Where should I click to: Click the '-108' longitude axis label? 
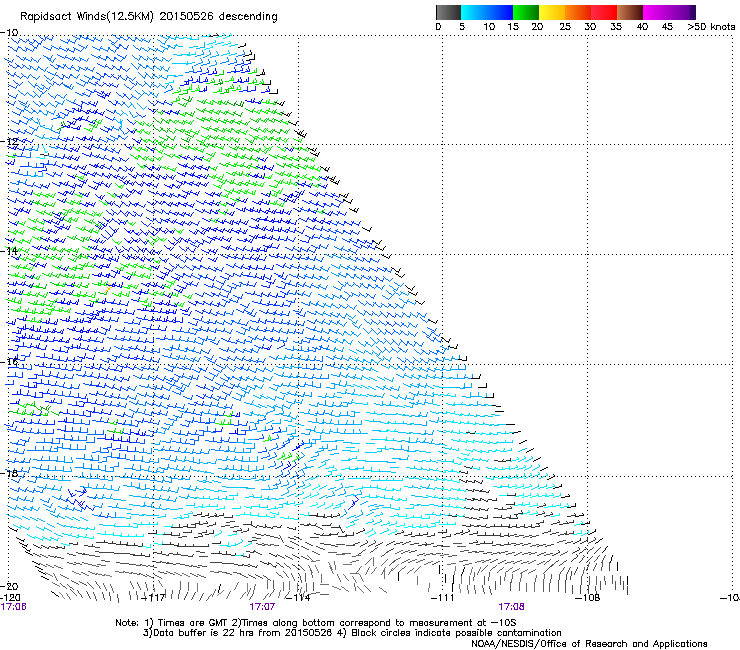588,598
